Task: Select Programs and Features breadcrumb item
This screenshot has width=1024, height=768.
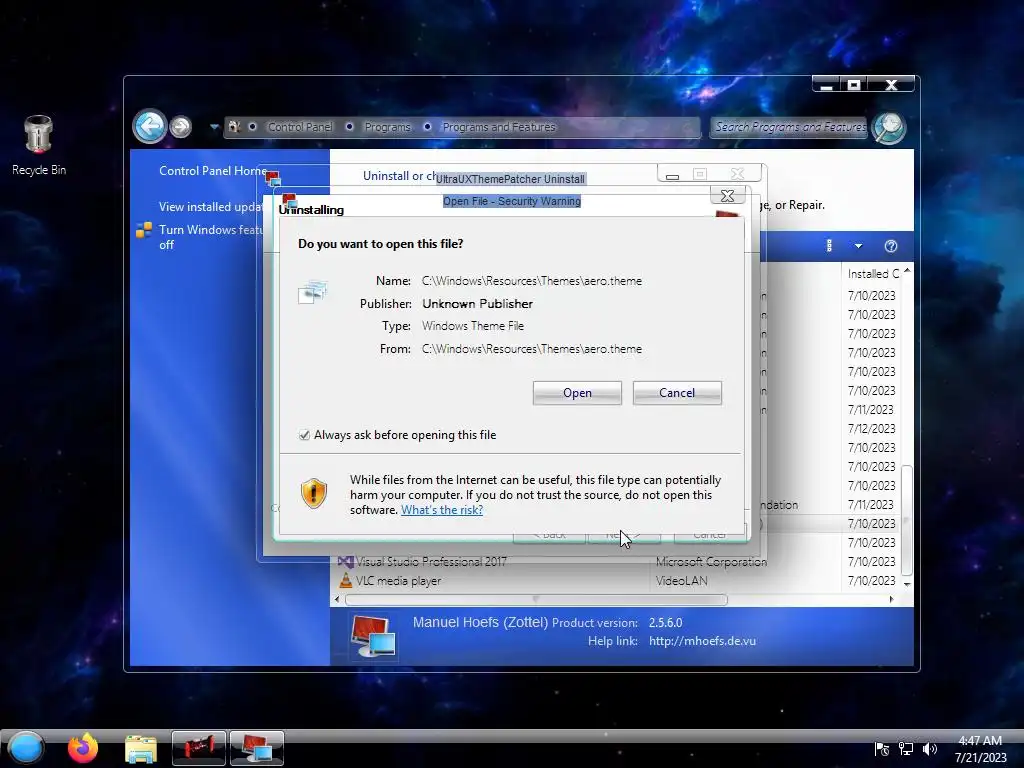Action: (x=499, y=127)
